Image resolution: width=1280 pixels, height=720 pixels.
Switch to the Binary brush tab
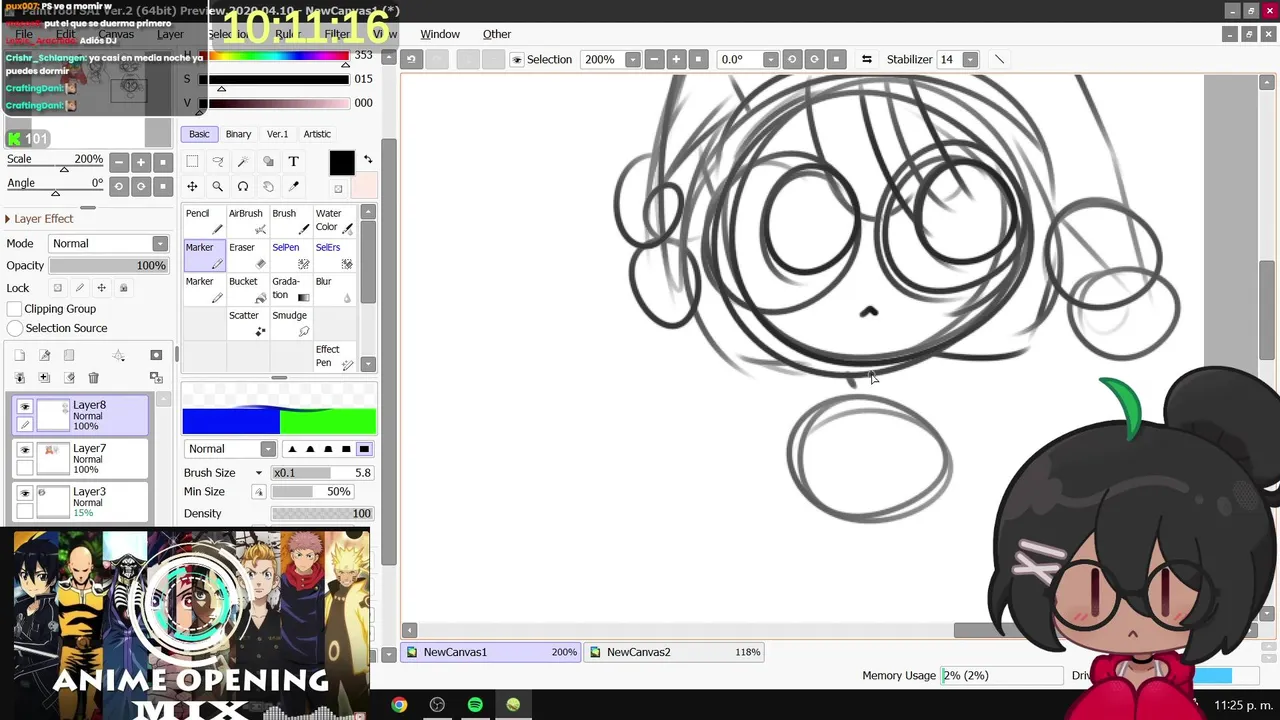[238, 134]
